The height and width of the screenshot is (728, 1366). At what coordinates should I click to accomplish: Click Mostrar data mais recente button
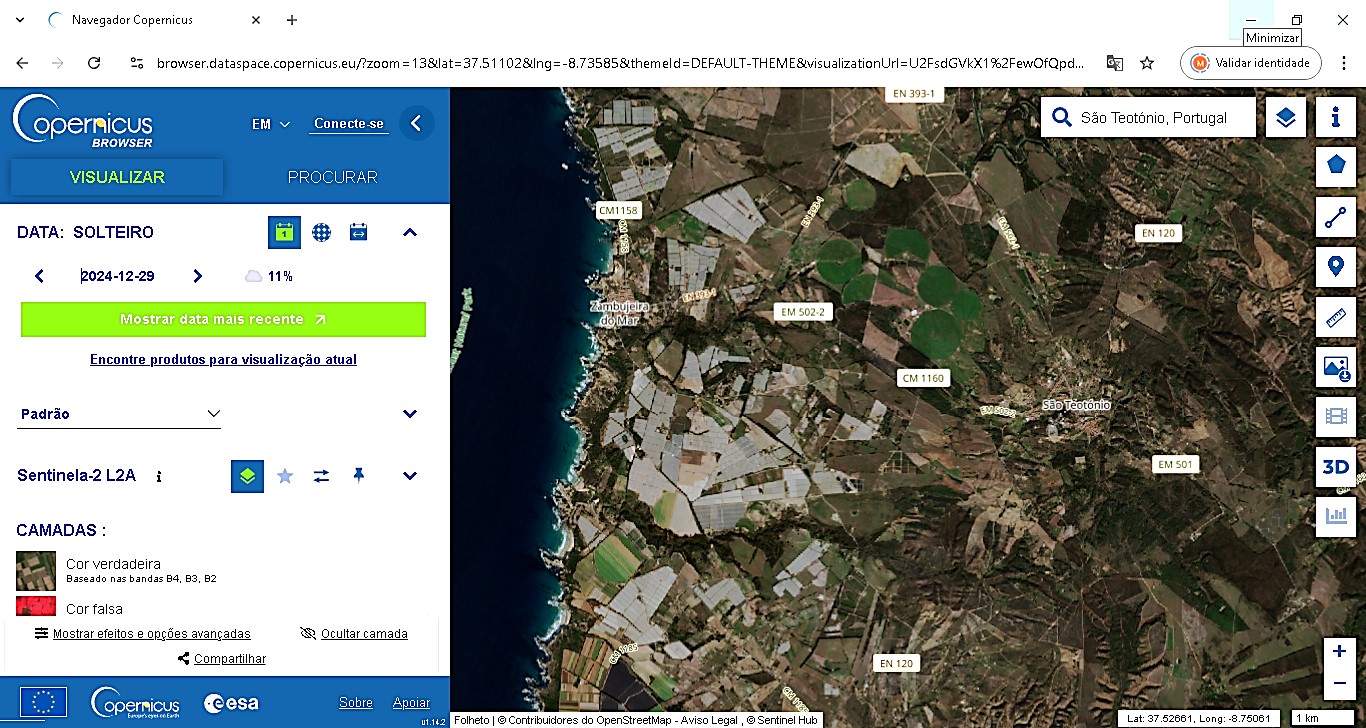click(223, 319)
